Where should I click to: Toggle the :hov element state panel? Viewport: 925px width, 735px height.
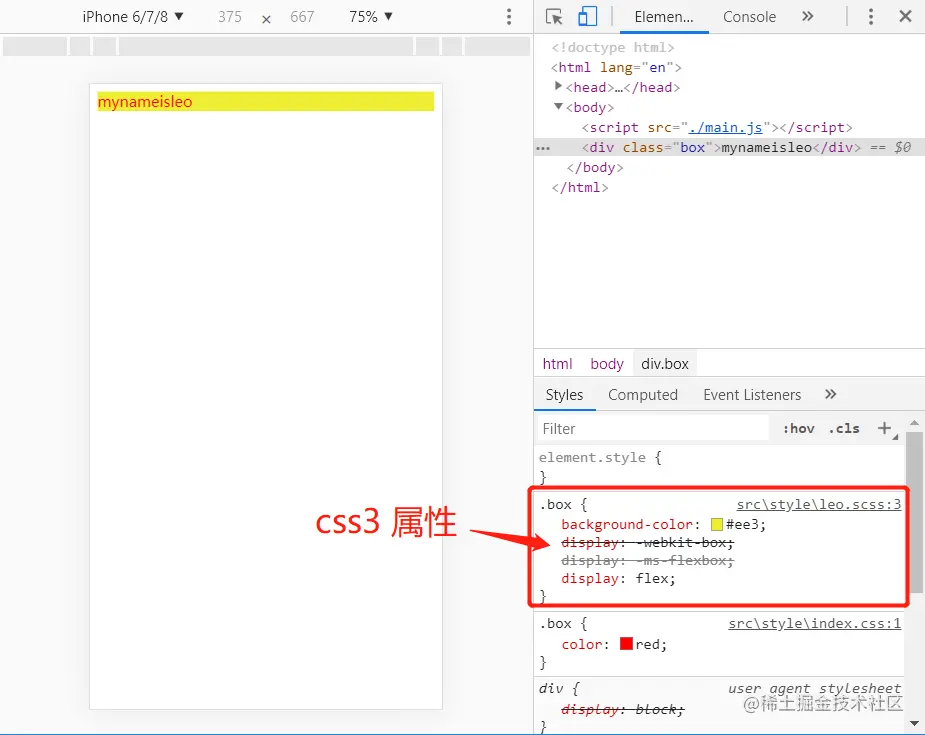point(797,428)
